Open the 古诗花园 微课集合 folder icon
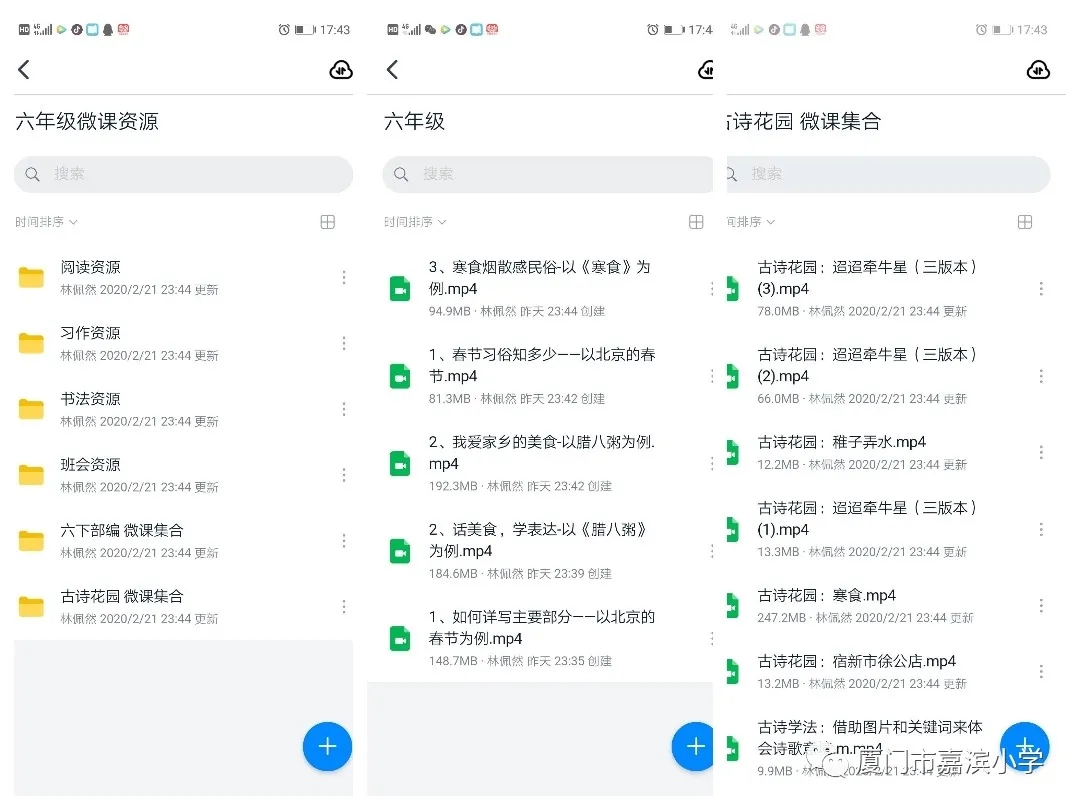Viewport: 1080px width, 810px height. [30, 603]
